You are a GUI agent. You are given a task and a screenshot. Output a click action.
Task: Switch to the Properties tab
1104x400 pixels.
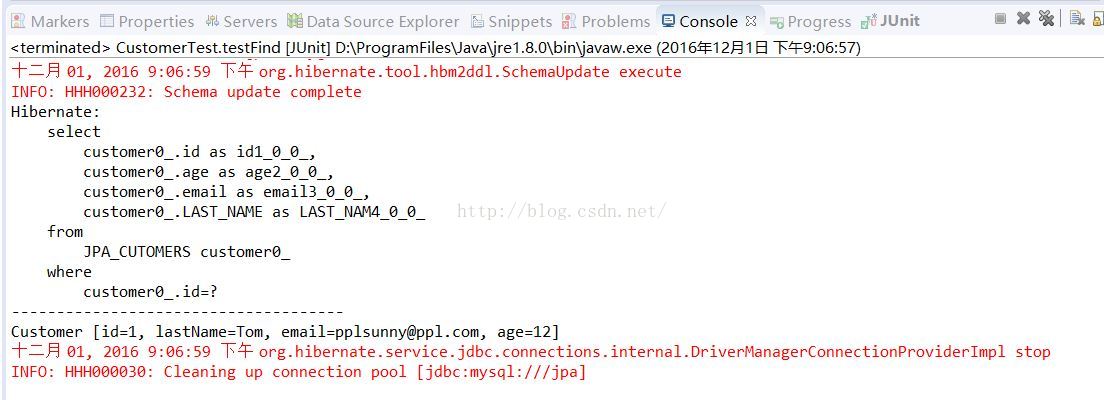point(146,21)
